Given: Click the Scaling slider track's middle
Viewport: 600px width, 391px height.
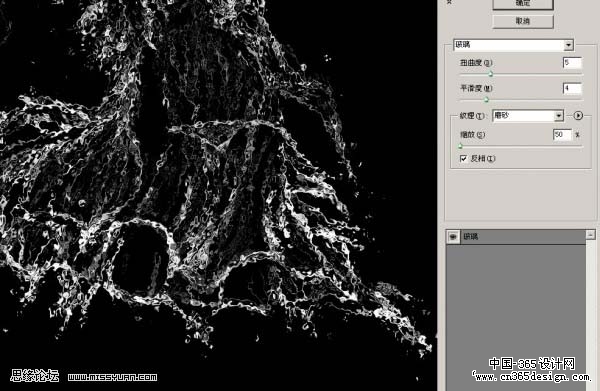Looking at the screenshot, I should (x=521, y=146).
